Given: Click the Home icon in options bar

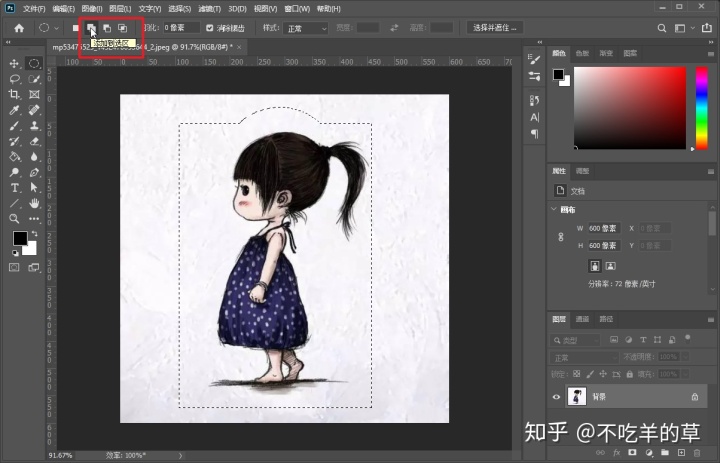Looking at the screenshot, I should (19, 28).
